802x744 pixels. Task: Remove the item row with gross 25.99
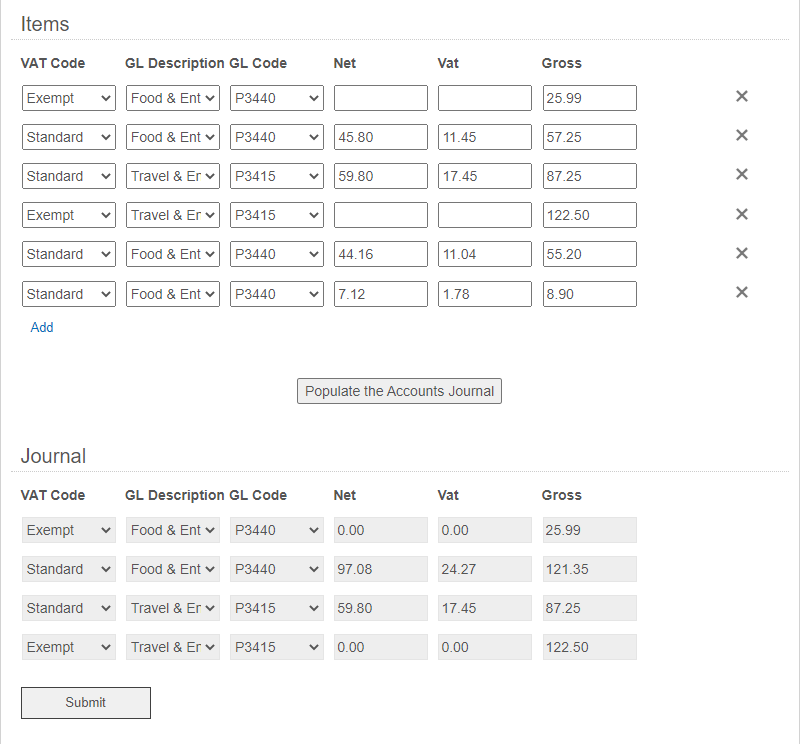pos(742,96)
